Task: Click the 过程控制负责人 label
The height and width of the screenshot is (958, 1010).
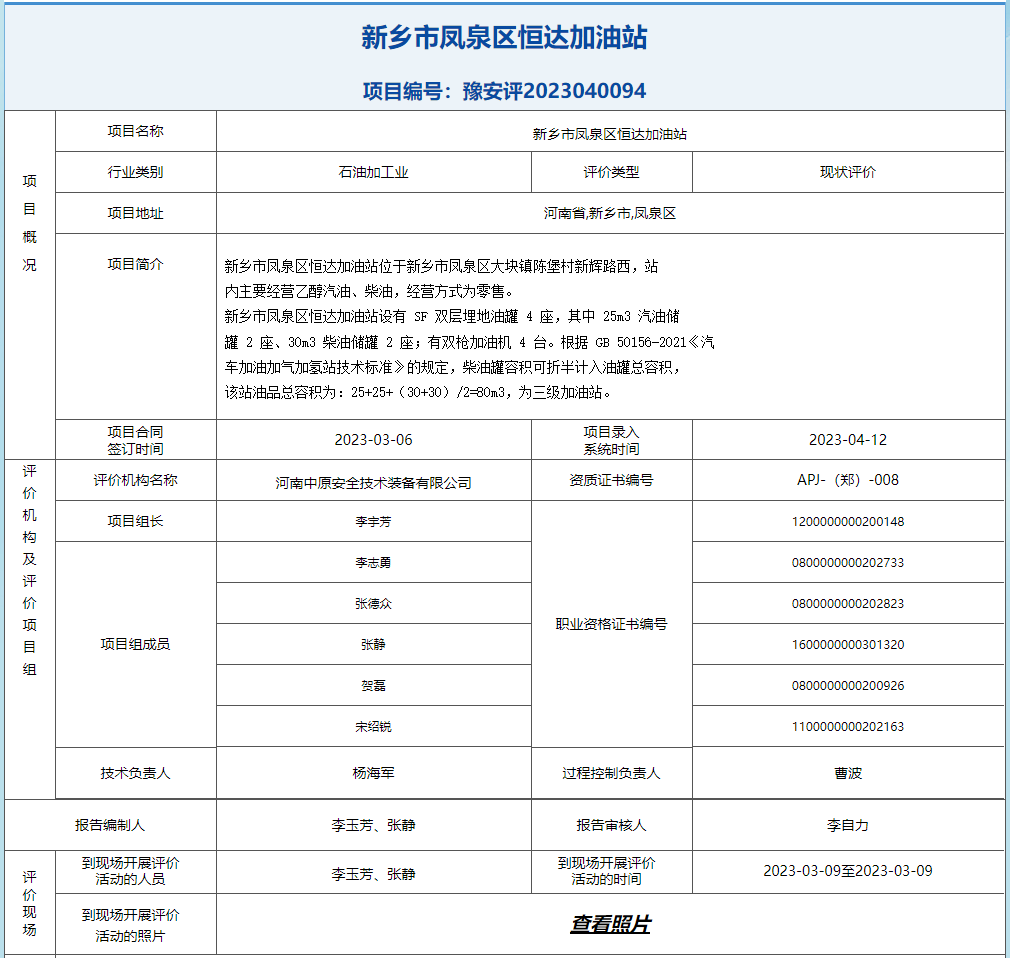Action: pos(611,773)
